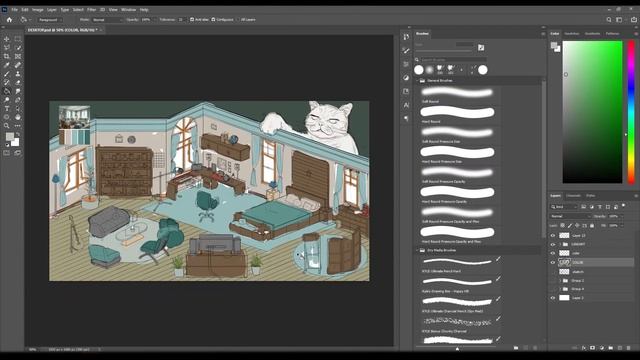
Task: Open the layer filter Kind dropdown
Action: [x=564, y=207]
